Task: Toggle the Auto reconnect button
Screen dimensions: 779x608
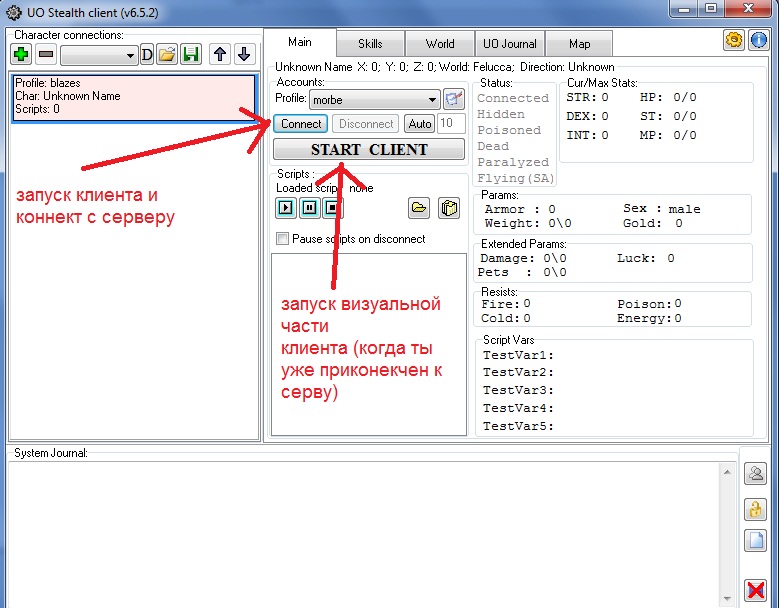Action: pyautogui.click(x=419, y=123)
